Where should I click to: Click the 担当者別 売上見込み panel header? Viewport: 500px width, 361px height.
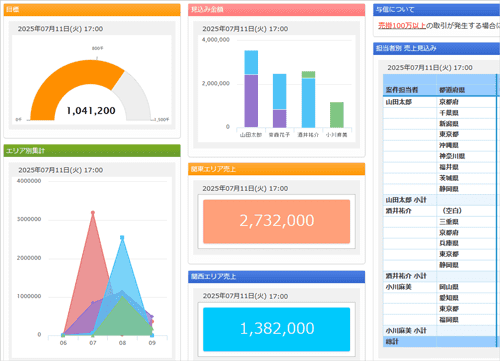436,48
